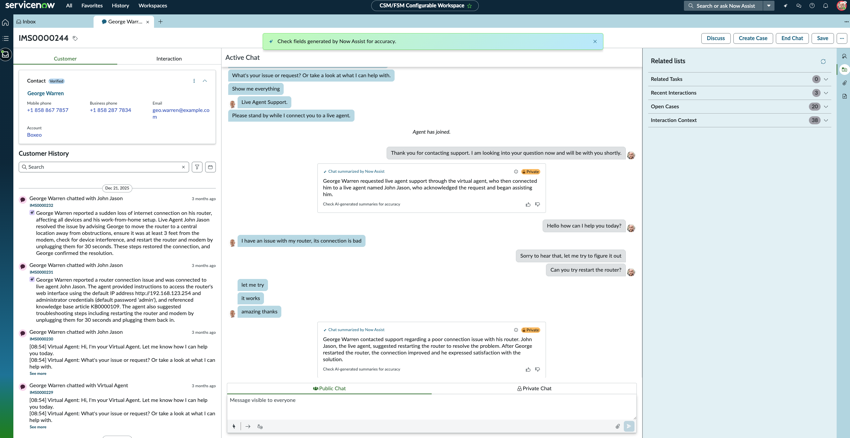
Task: Open the Boxeo account link
Action: click(34, 135)
